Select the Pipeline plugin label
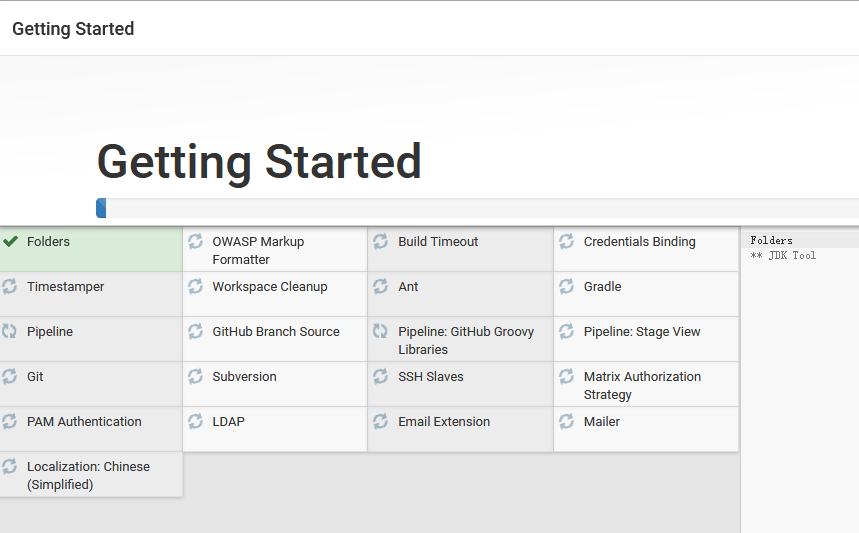Viewport: 859px width, 533px height. pyautogui.click(x=50, y=331)
